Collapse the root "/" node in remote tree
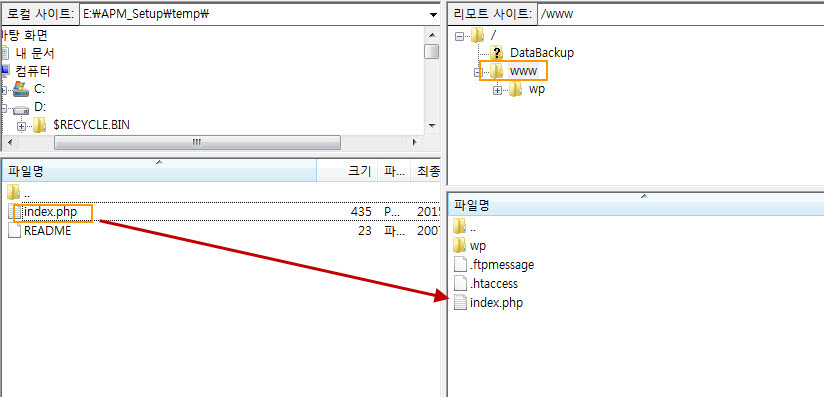Viewport: 824px width, 397px height. click(459, 36)
